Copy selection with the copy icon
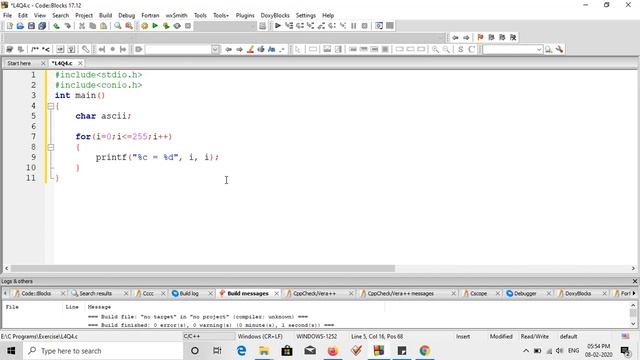 click(x=93, y=26)
